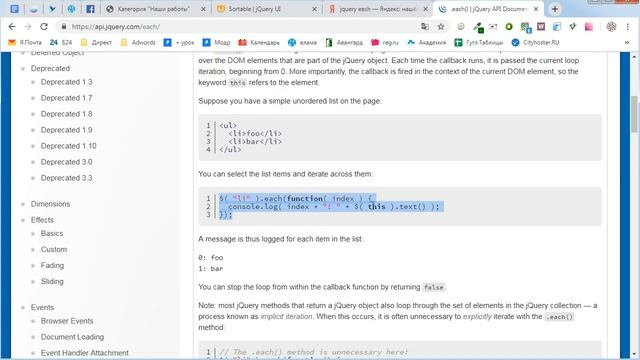Image resolution: width=640 pixels, height=360 pixels.
Task: Open Deprecated 1.10 in sidebar
Action: pyautogui.click(x=69, y=146)
